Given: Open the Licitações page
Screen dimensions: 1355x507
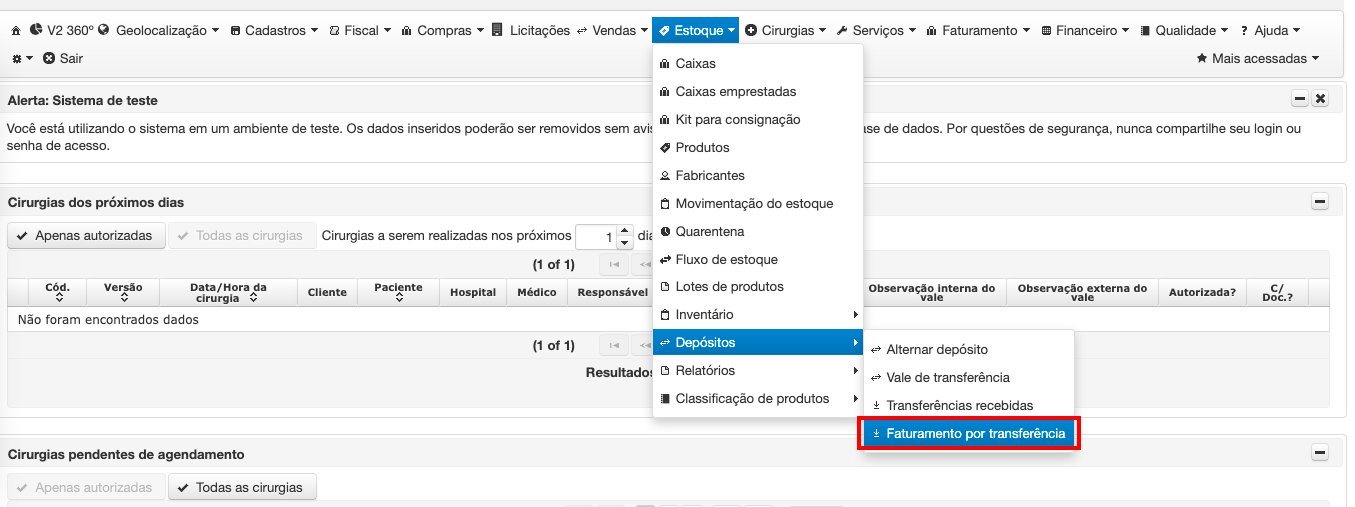Looking at the screenshot, I should click(531, 31).
